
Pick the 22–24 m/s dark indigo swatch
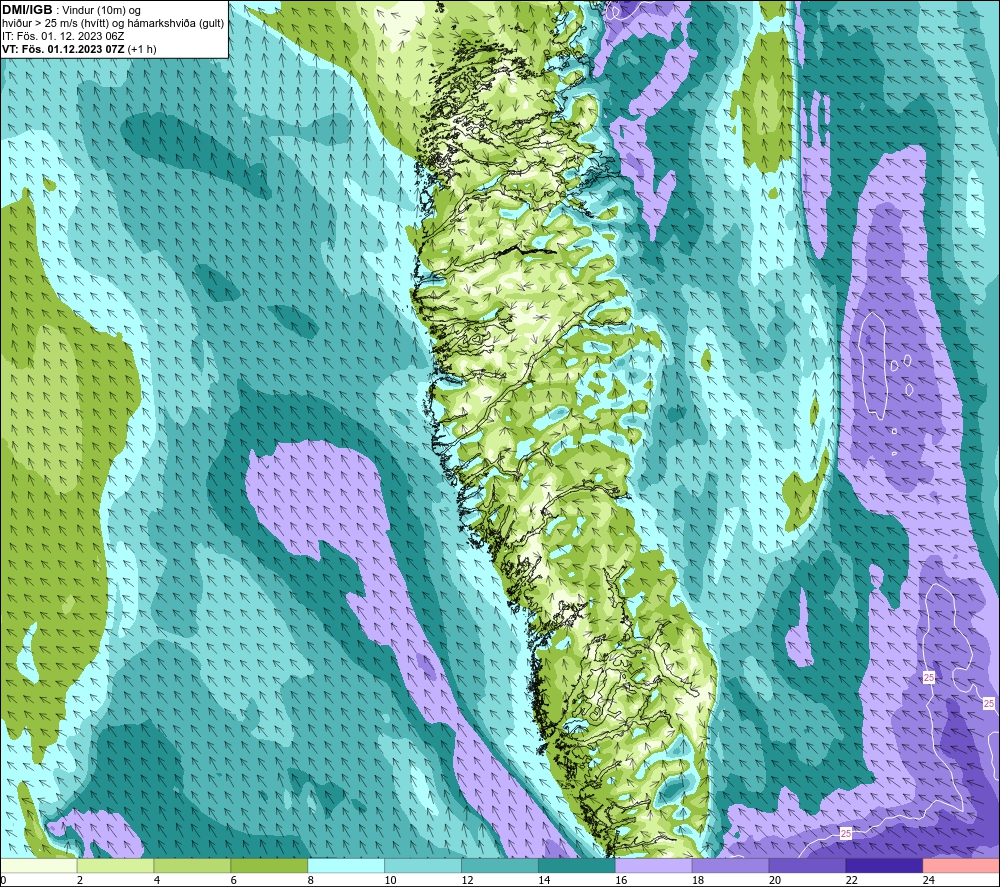(x=885, y=865)
